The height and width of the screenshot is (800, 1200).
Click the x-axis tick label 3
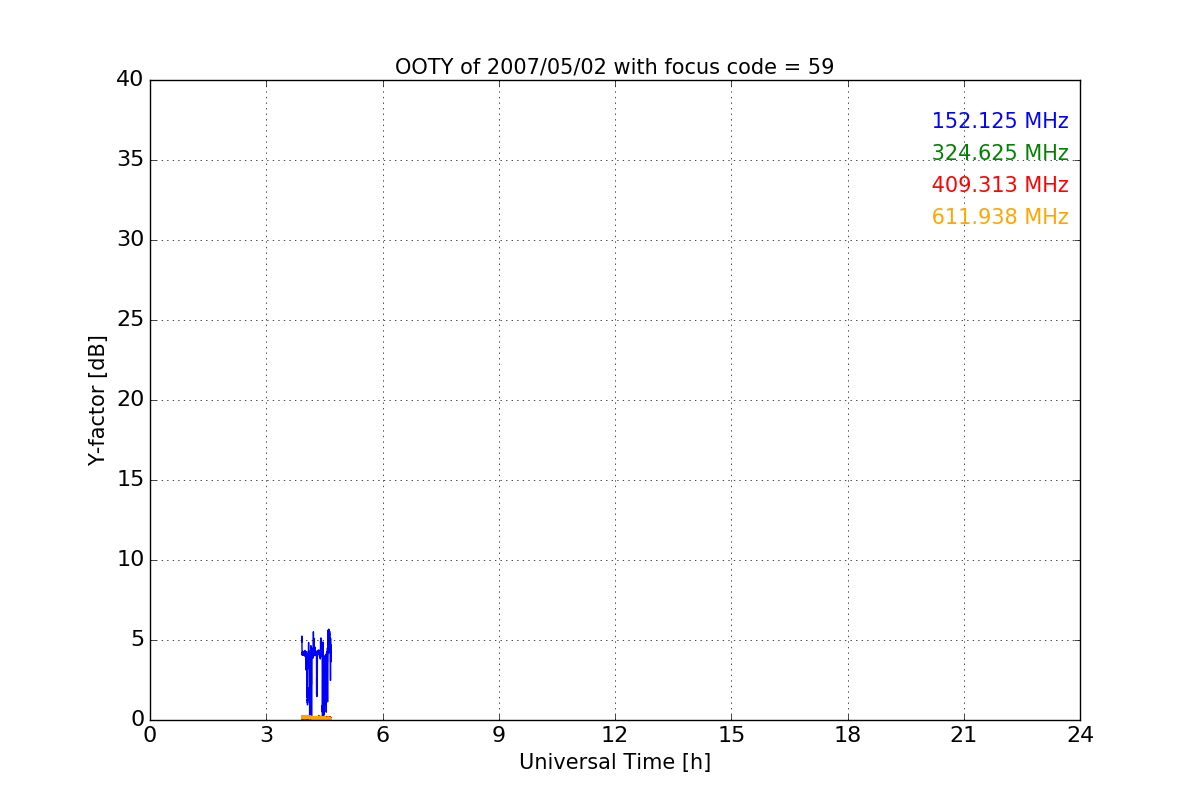coord(266,735)
